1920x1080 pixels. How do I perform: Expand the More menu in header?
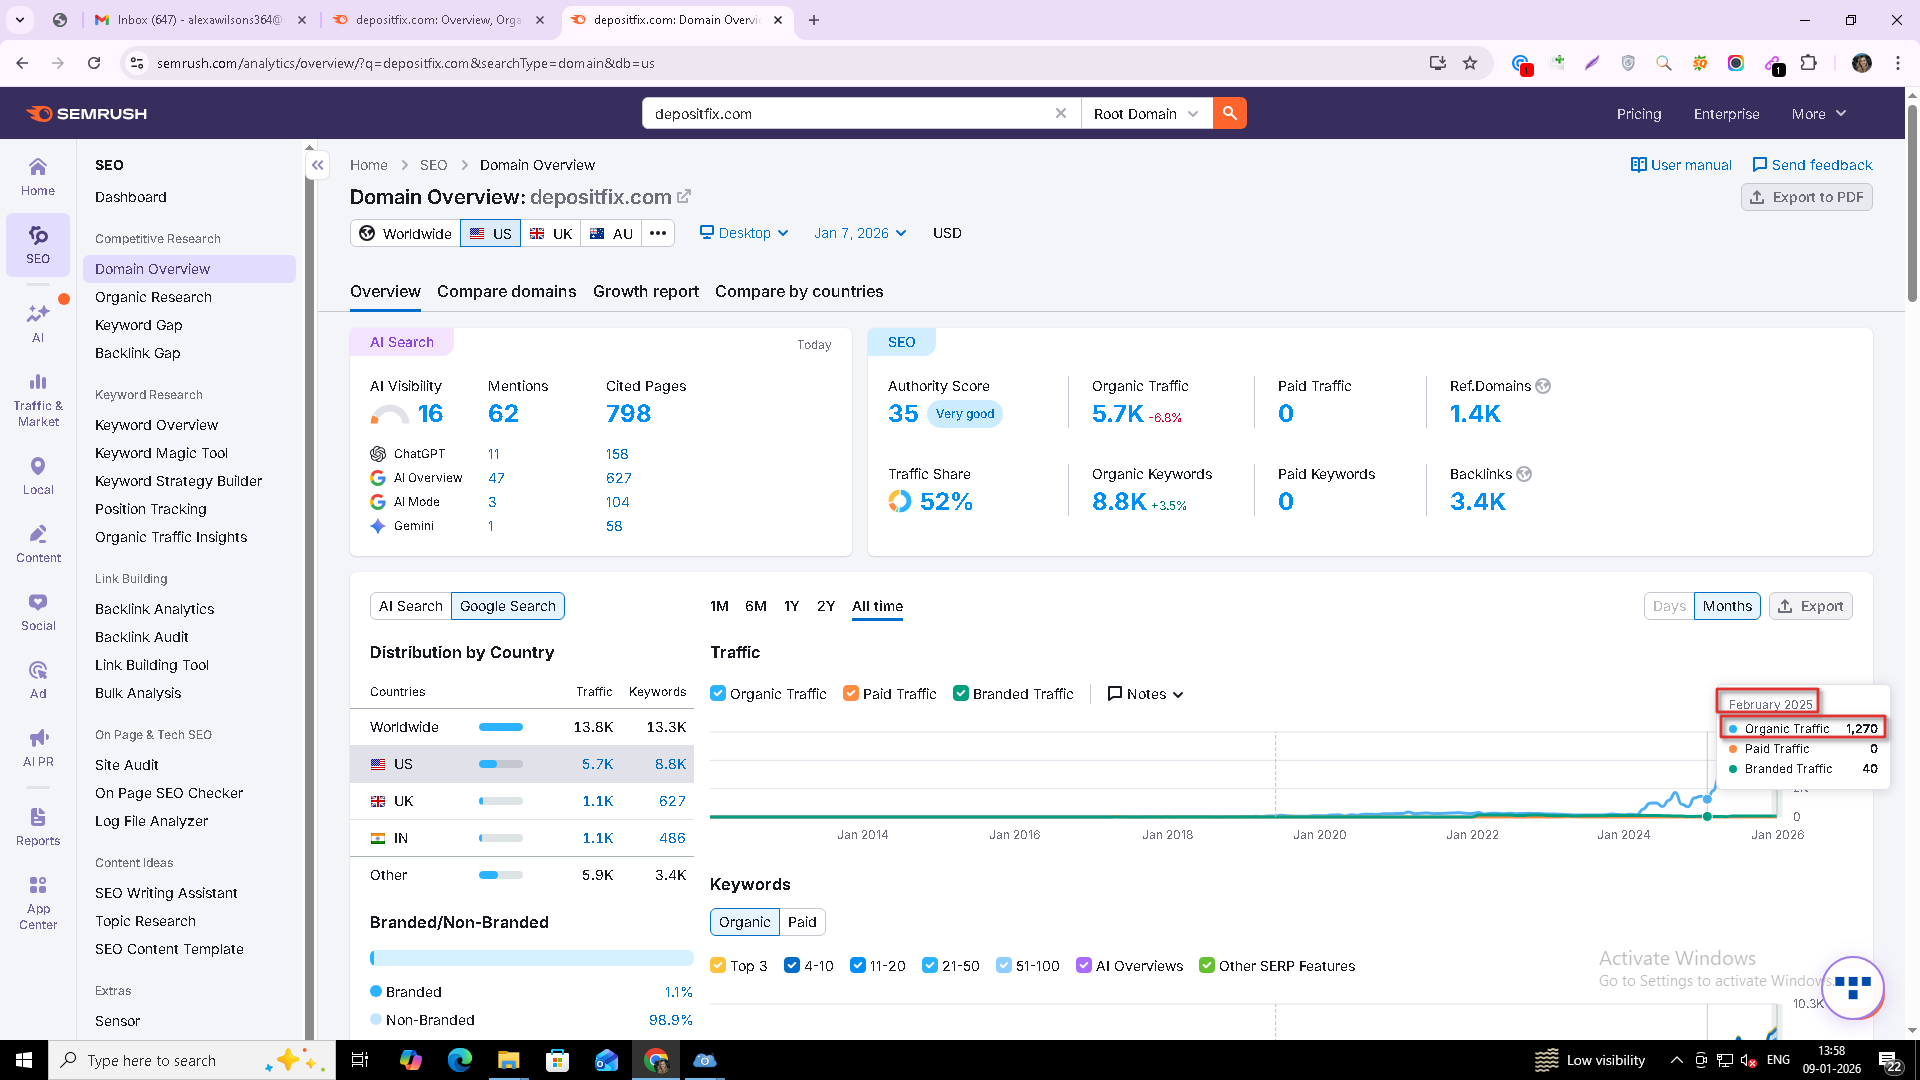1818,114
